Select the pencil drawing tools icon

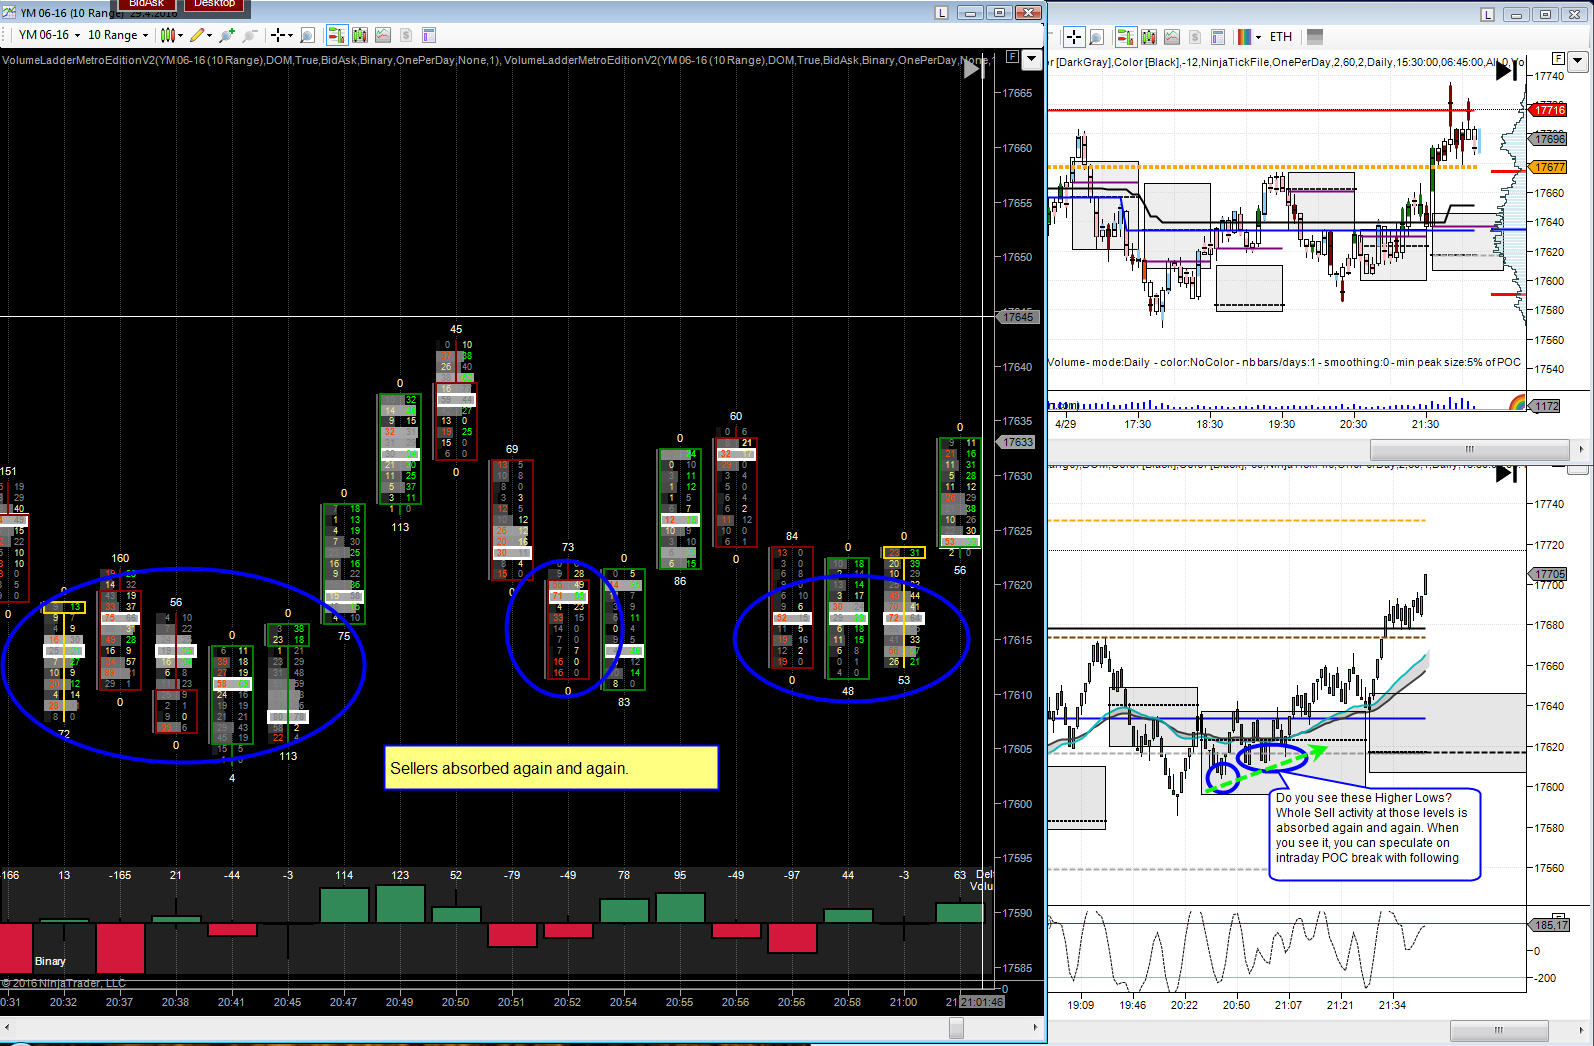[197, 35]
